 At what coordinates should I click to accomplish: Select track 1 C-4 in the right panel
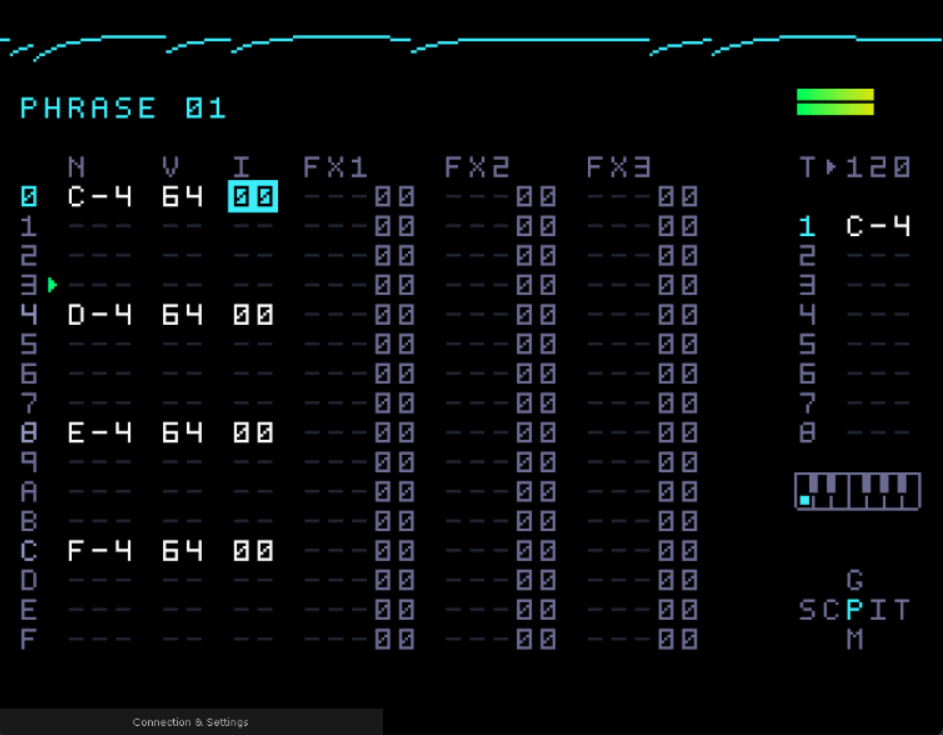pos(878,226)
